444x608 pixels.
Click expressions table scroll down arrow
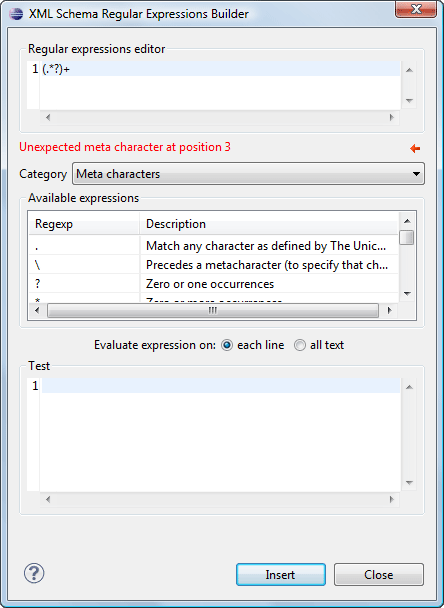click(x=407, y=294)
